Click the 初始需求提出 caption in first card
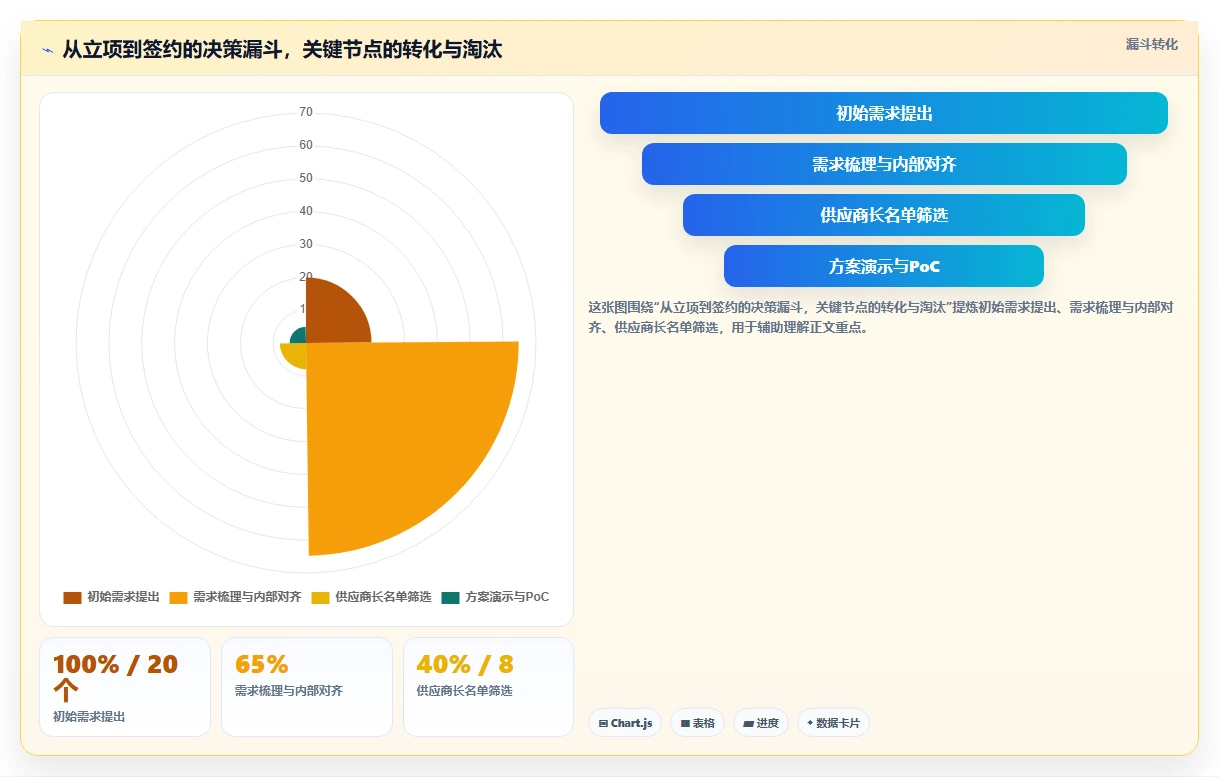The width and height of the screenshot is (1219, 777). pyautogui.click(x=89, y=717)
